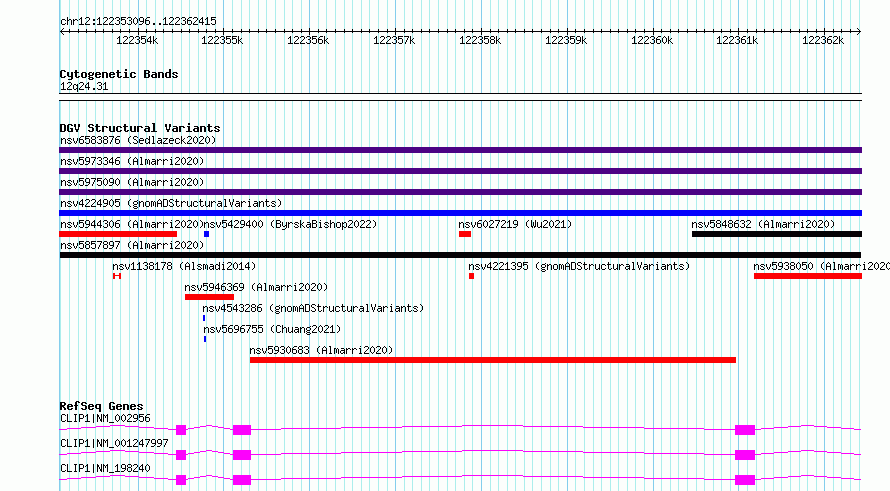Click the 122354k ruler position
The height and width of the screenshot is (491, 890).
pyautogui.click(x=137, y=41)
